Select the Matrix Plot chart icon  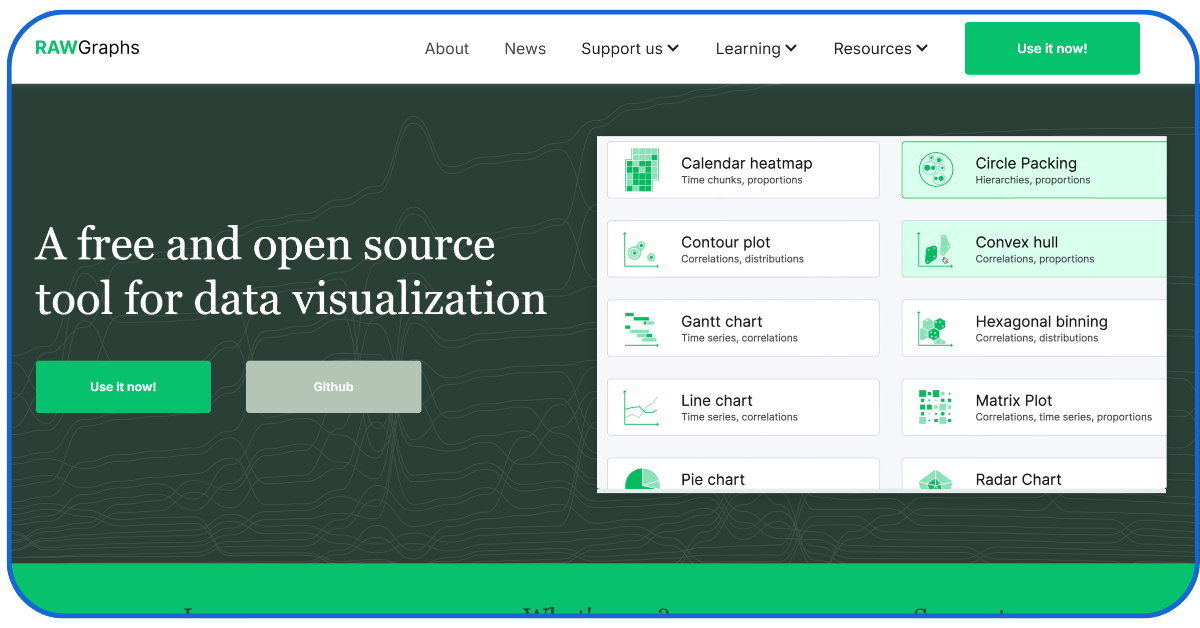(934, 406)
